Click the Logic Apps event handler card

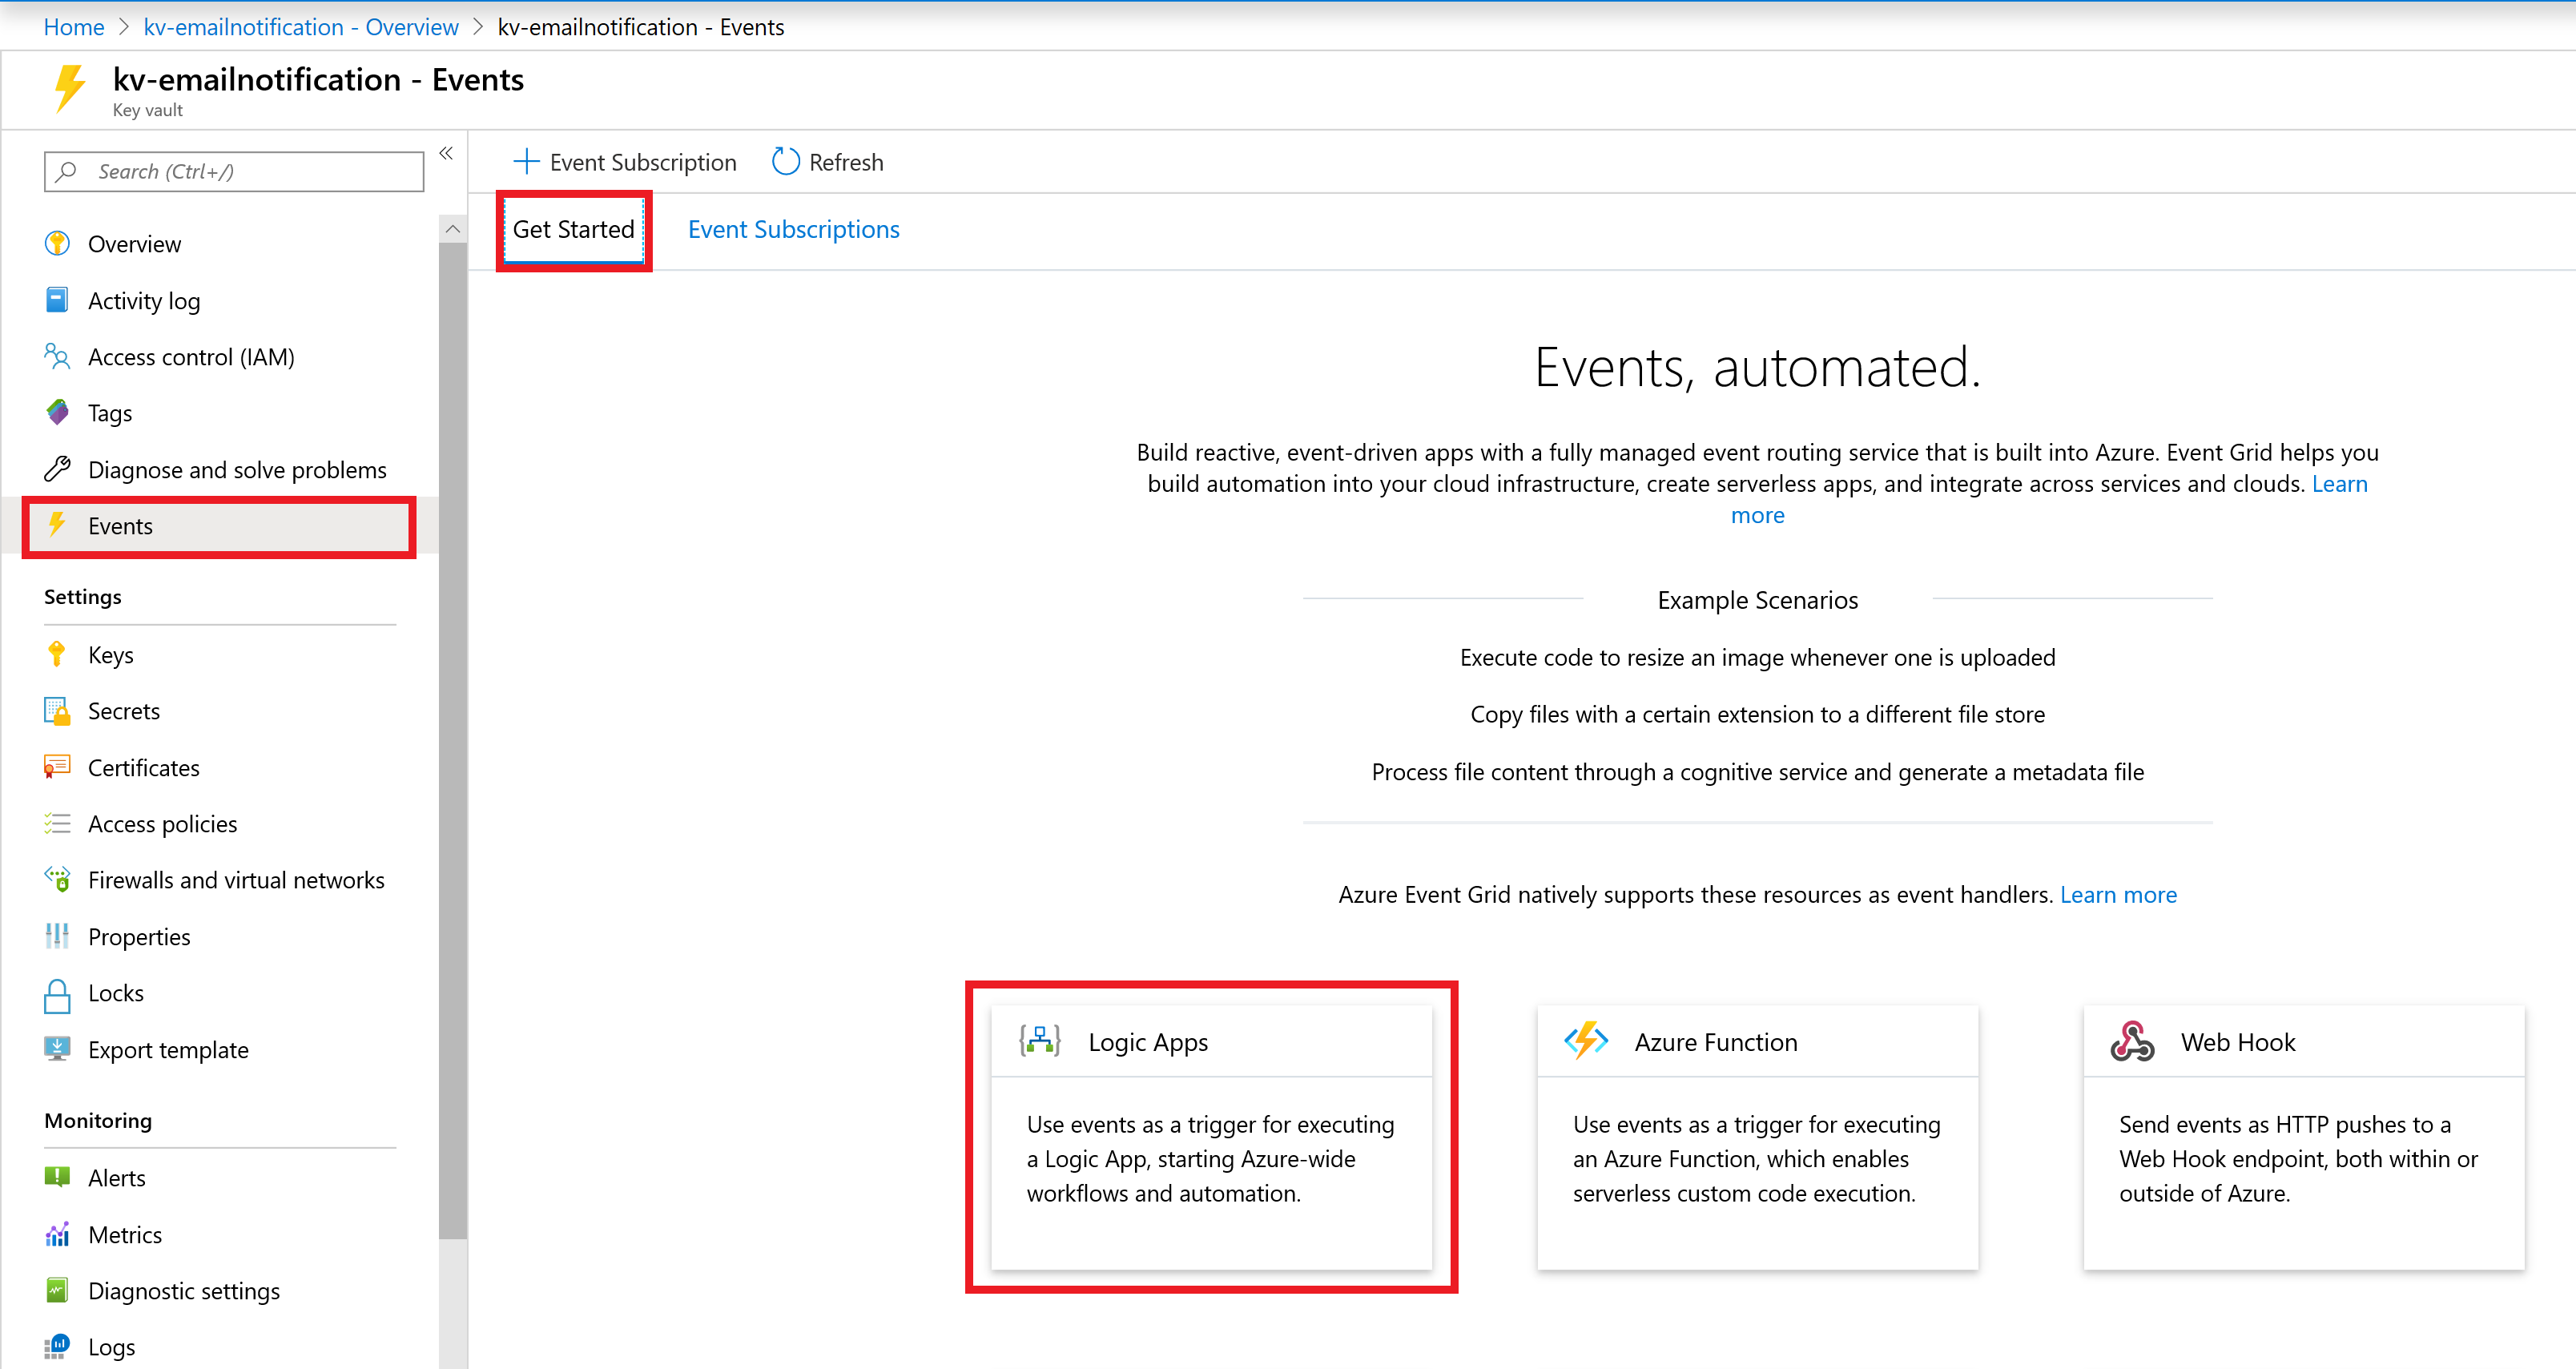1211,1133
